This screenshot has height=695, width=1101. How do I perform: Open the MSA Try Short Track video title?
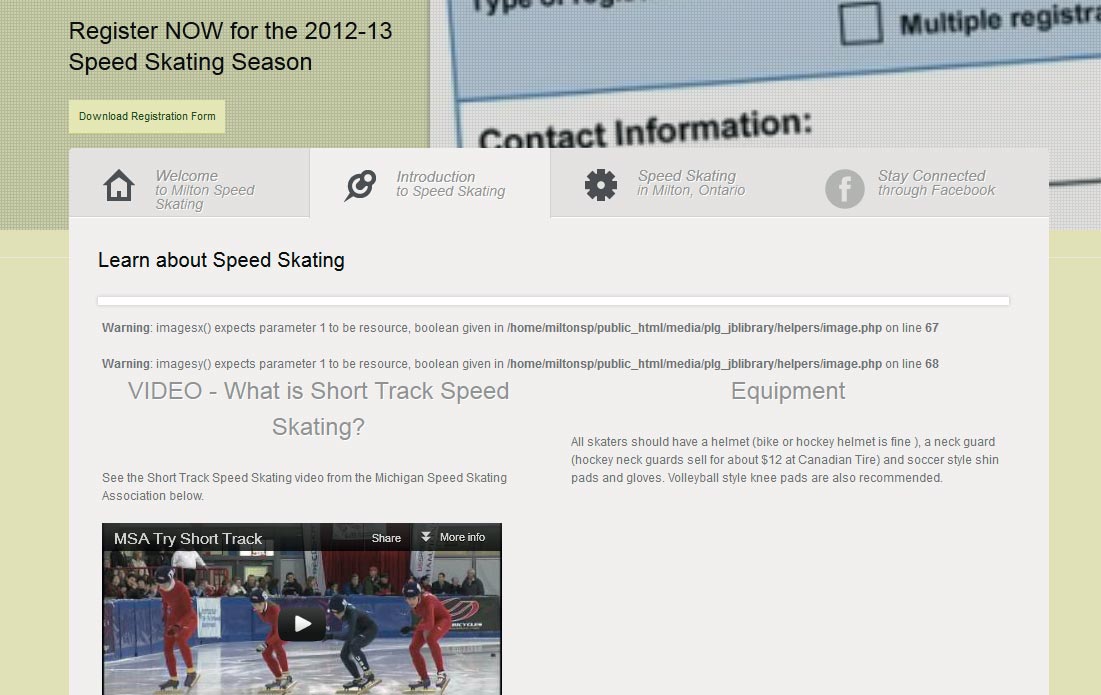pos(188,538)
